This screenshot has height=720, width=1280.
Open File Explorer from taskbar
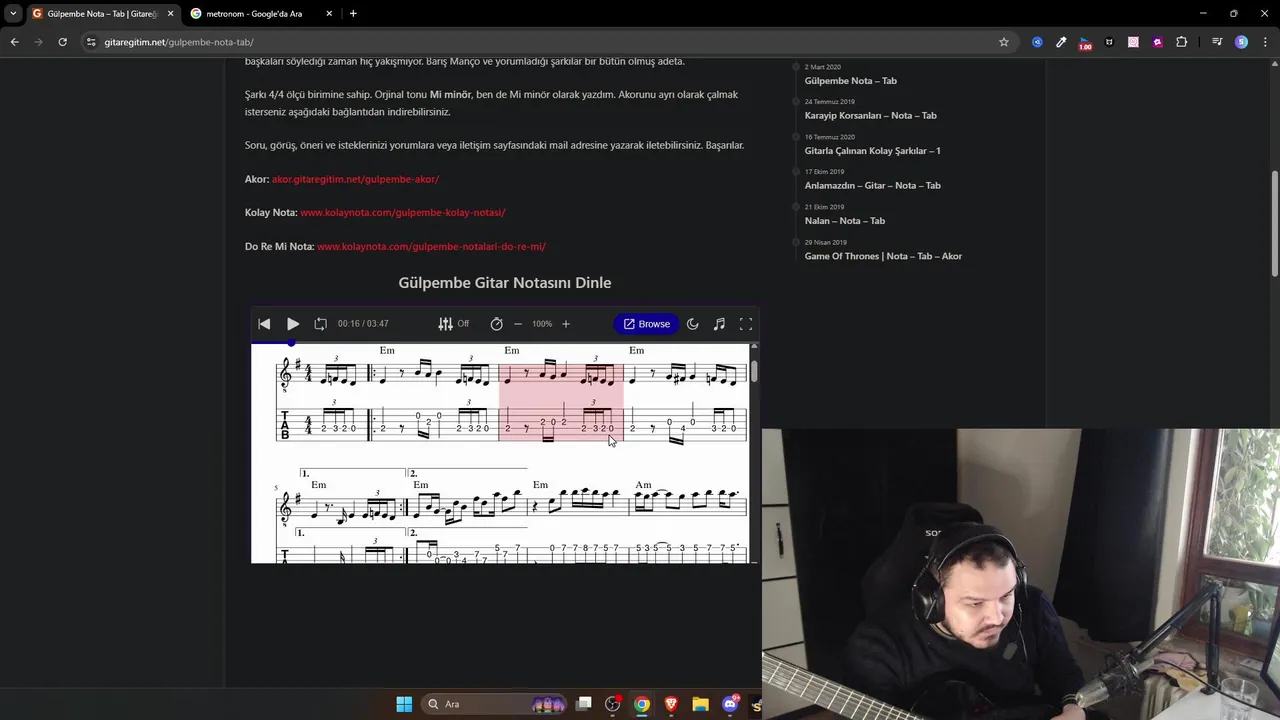point(700,704)
